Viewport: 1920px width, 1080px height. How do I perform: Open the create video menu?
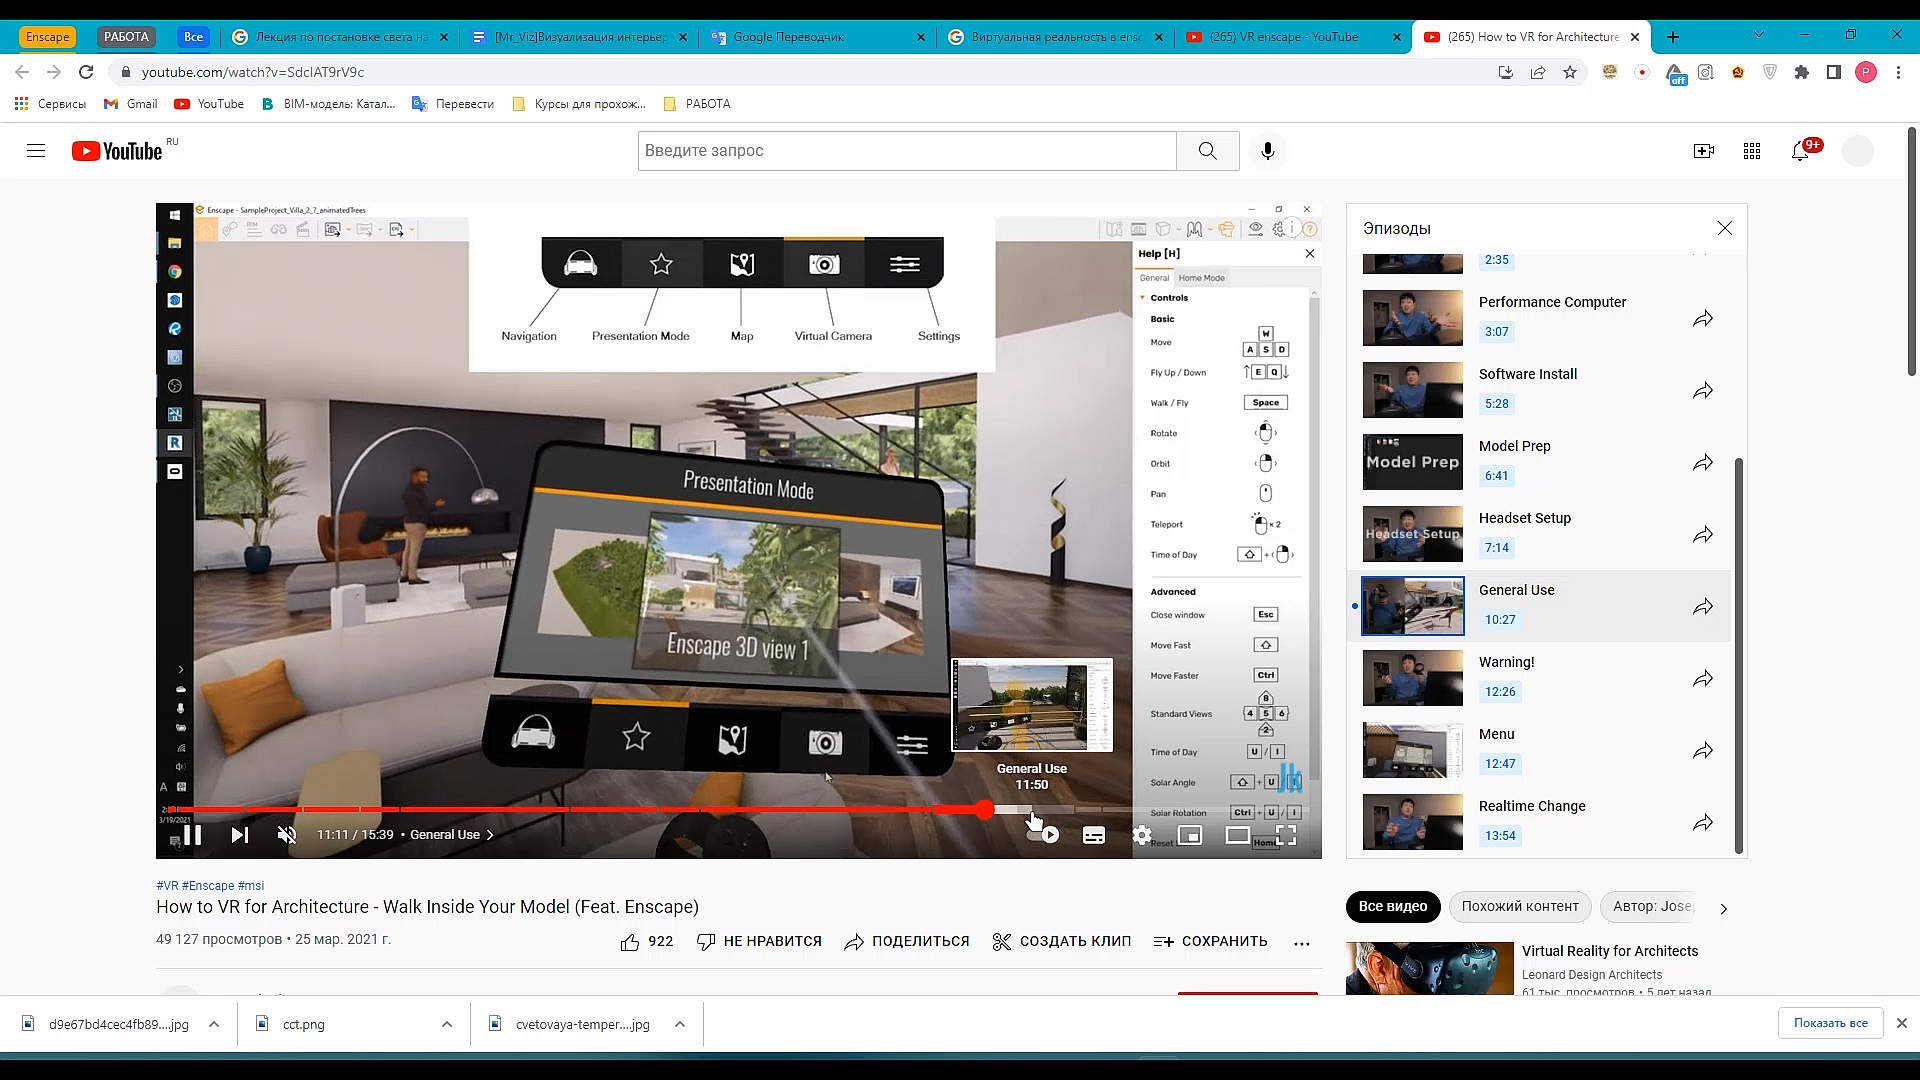pos(1704,151)
